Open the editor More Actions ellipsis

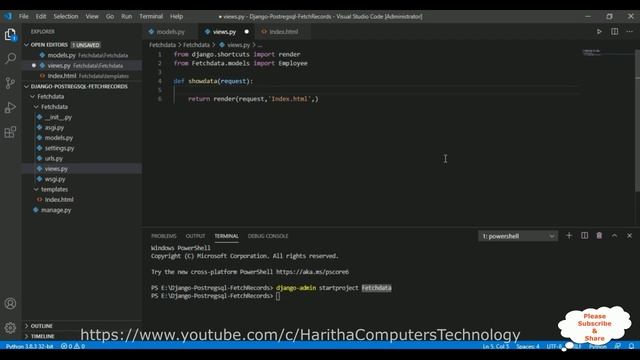629,31
